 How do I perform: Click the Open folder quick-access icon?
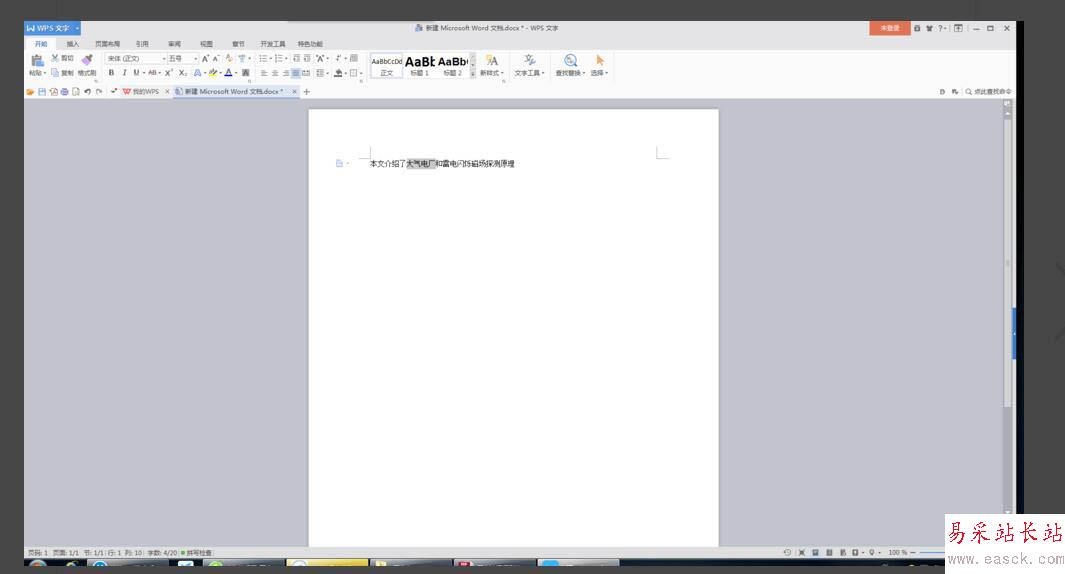(x=30, y=91)
